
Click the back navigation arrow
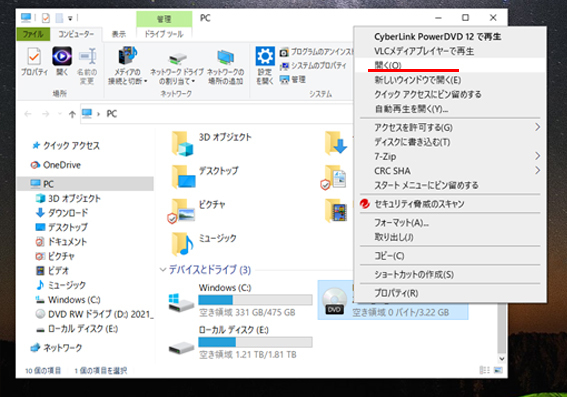pos(28,114)
